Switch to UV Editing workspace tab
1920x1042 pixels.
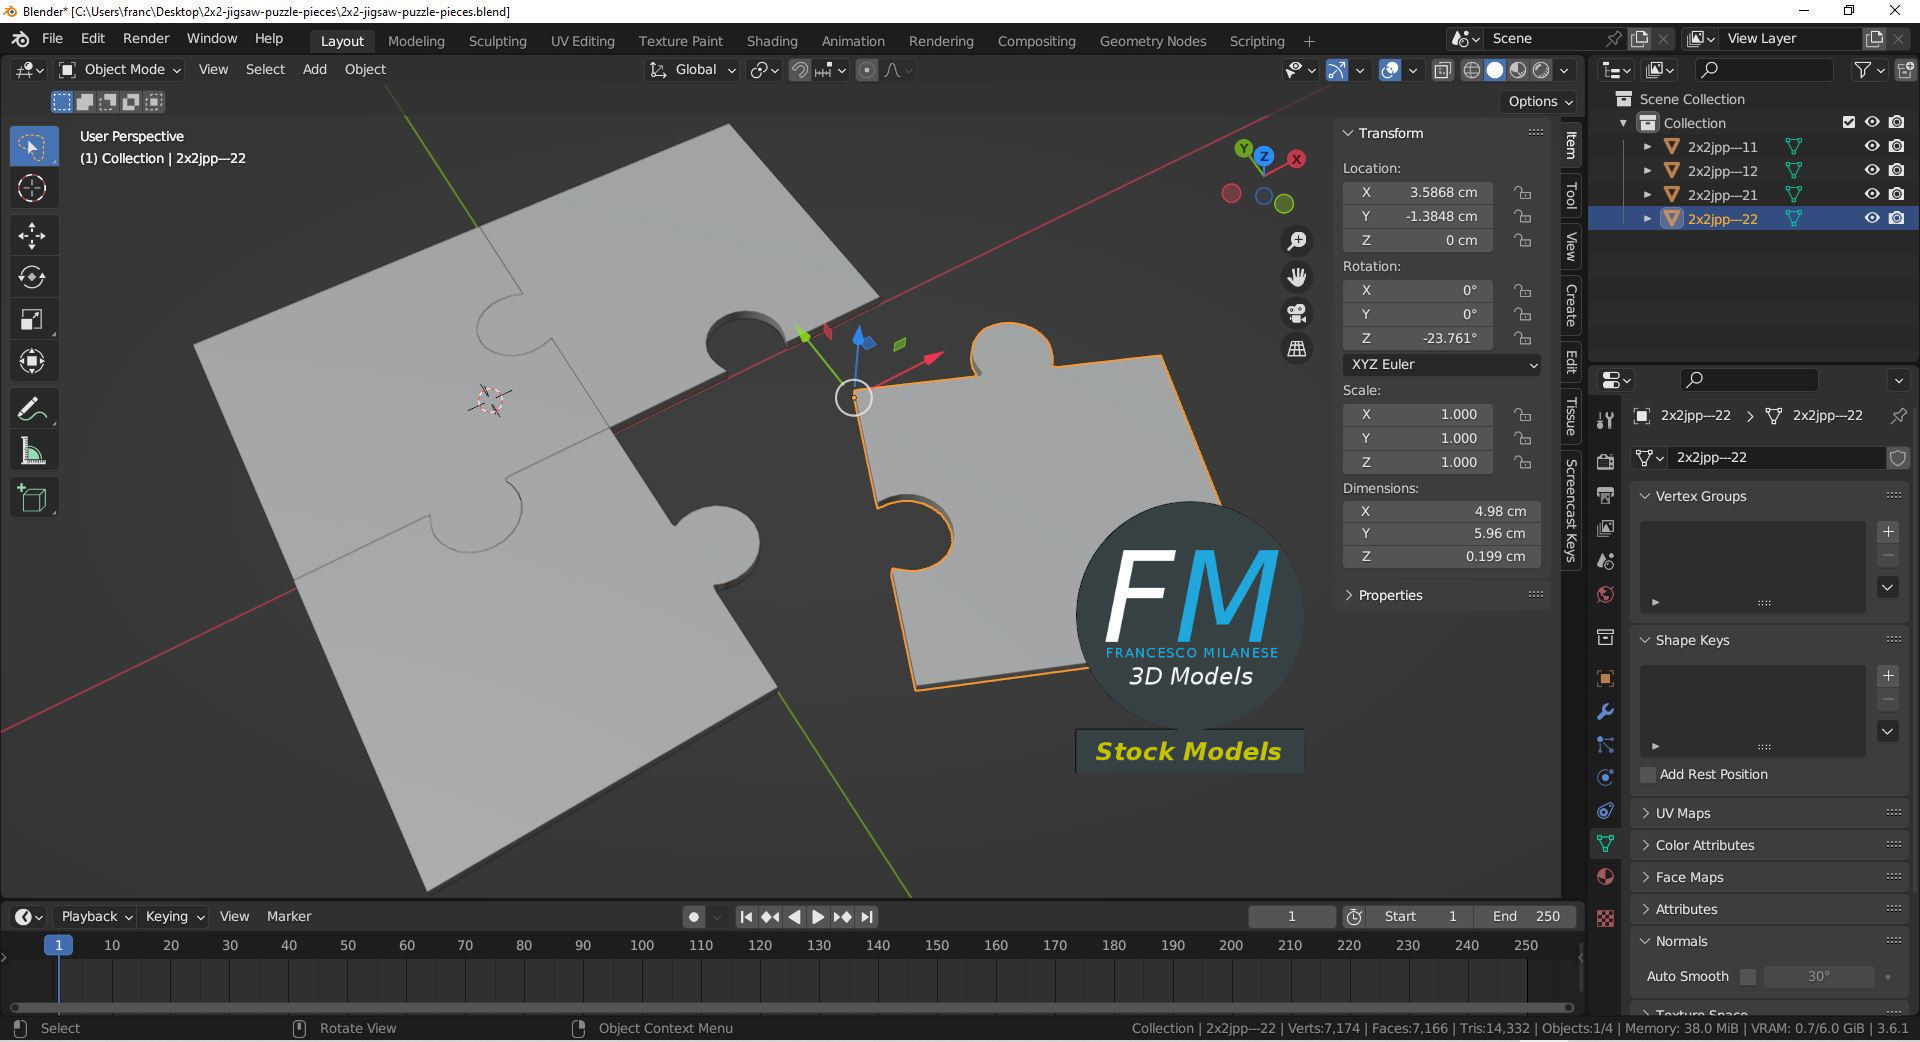[582, 41]
